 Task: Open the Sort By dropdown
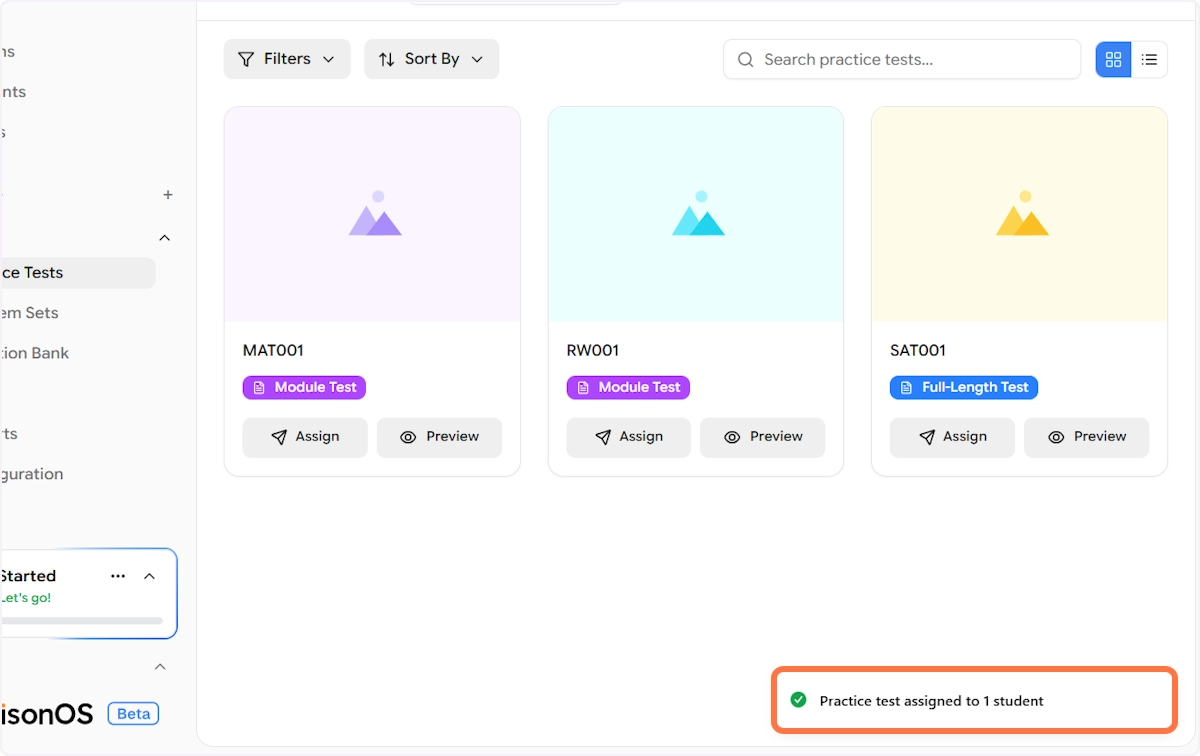431,59
